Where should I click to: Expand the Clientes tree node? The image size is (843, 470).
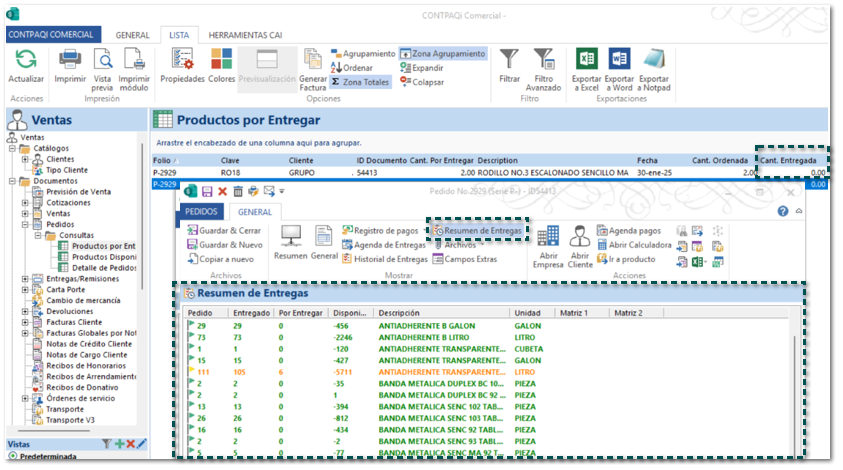[x=25, y=159]
